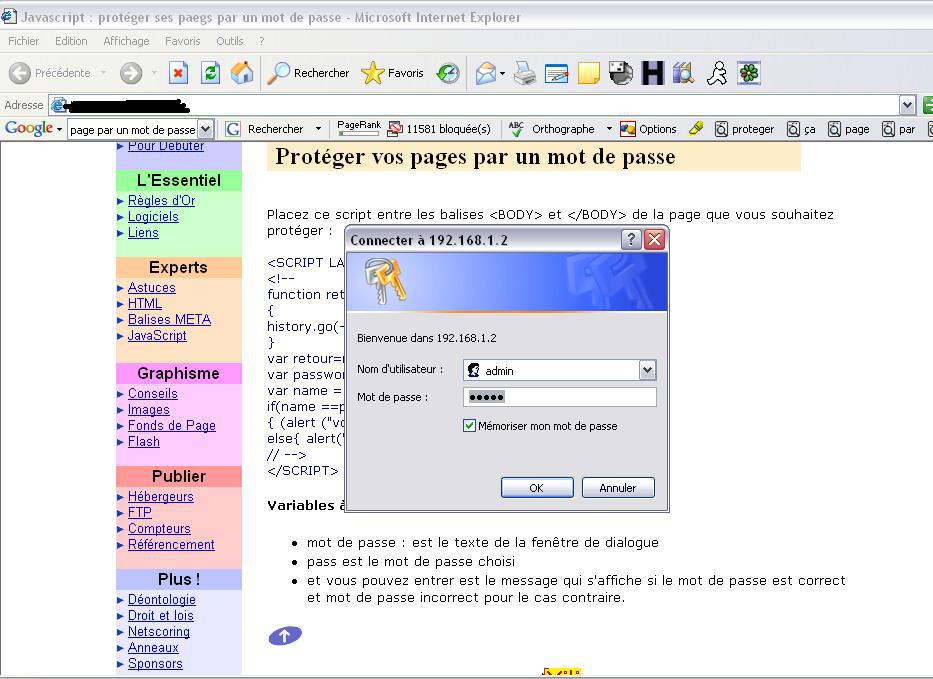Viewport: 933px width, 679px height.
Task: Click the green flower ICQ icon
Action: click(x=749, y=73)
